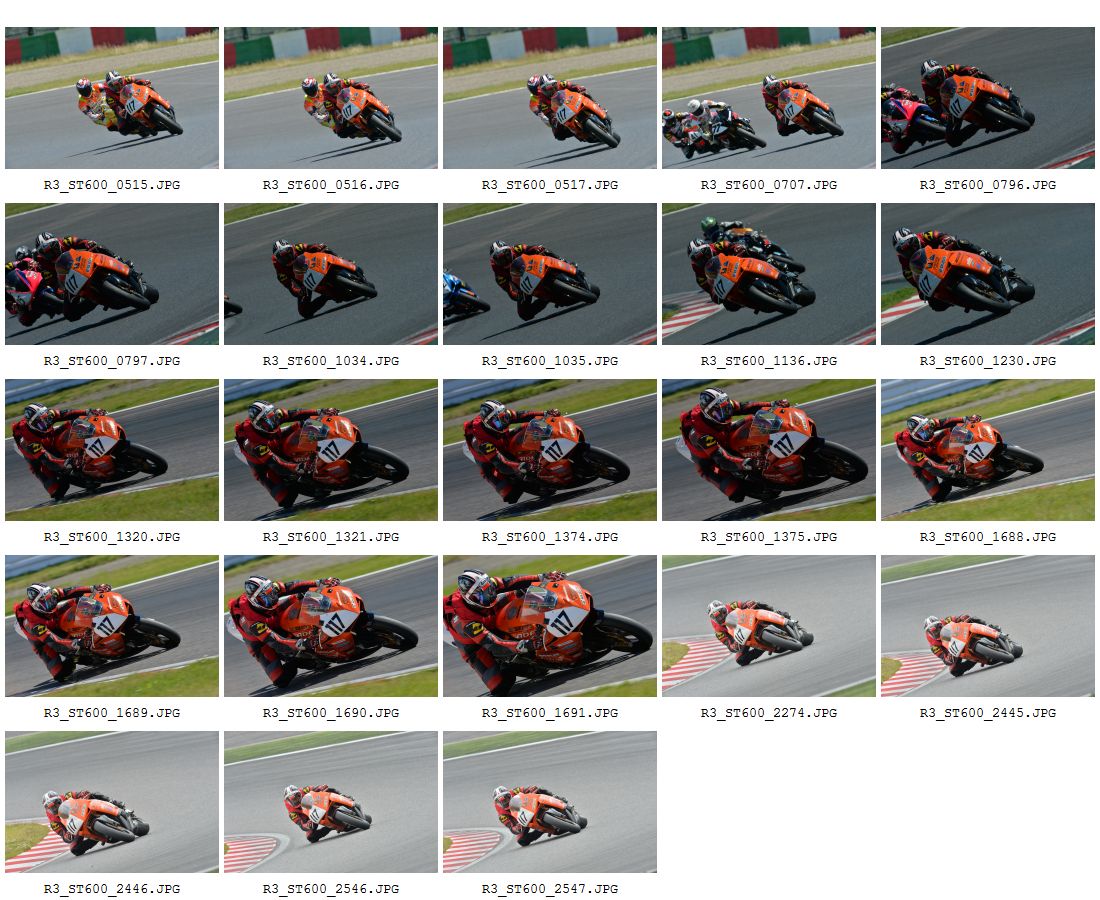The image size is (1100, 900).
Task: Choose photo R3_ST600_1374.JPG
Action: 550,450
